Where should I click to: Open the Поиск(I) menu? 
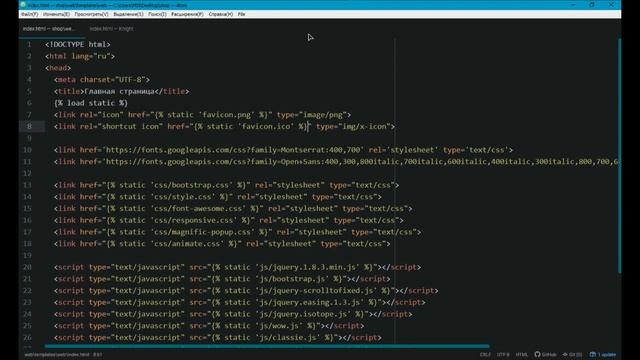point(157,14)
